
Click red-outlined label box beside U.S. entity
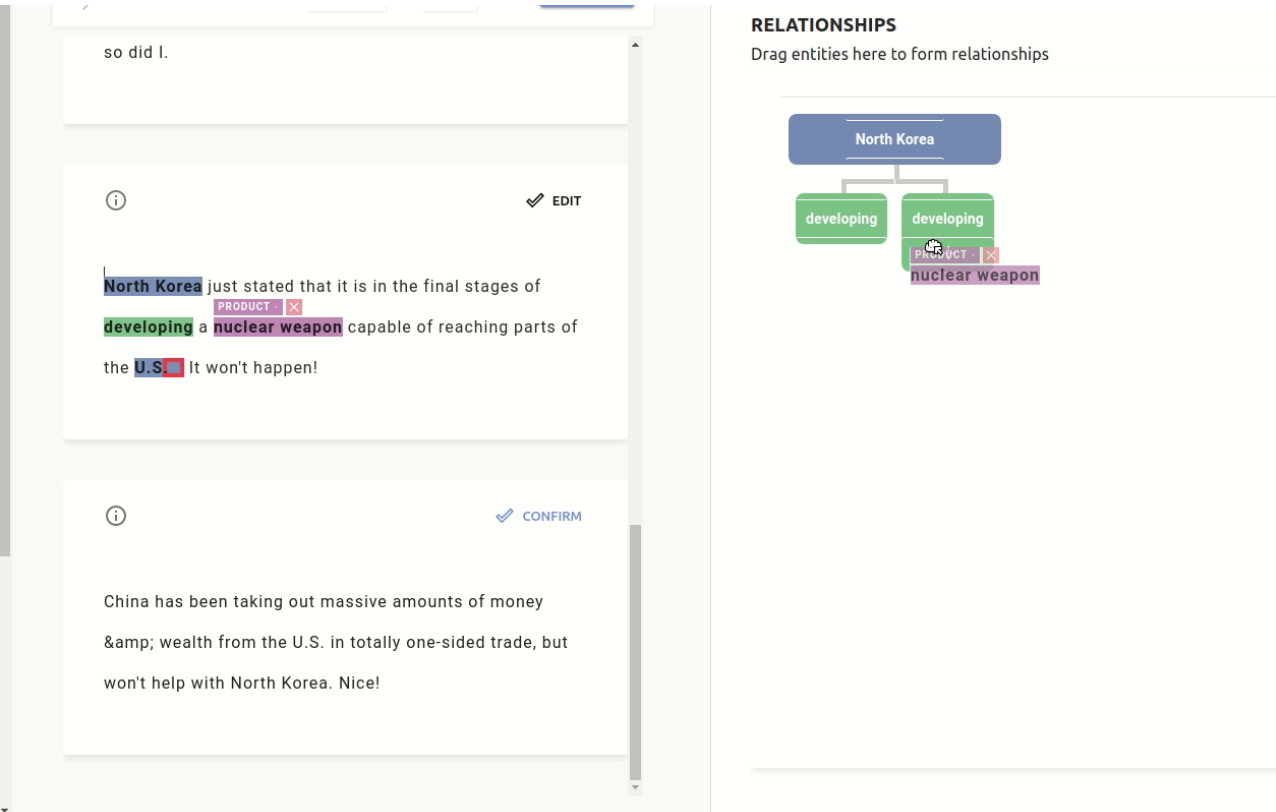175,368
